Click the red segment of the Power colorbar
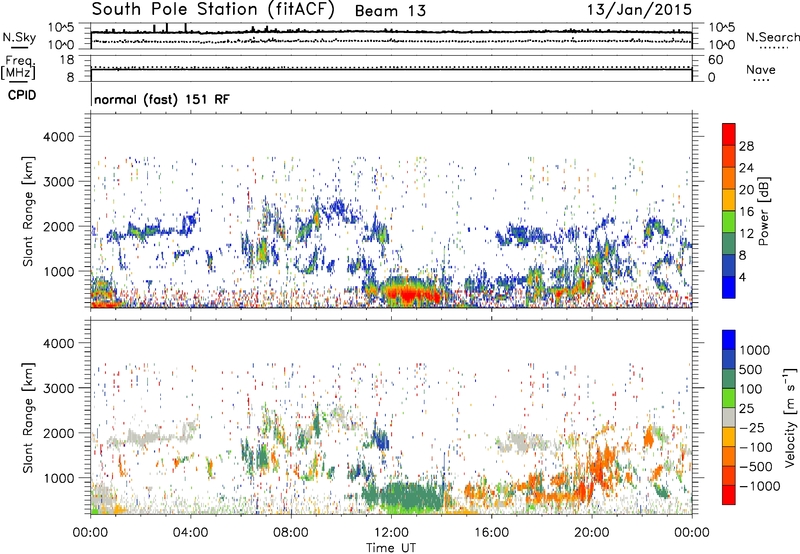 [x=729, y=134]
